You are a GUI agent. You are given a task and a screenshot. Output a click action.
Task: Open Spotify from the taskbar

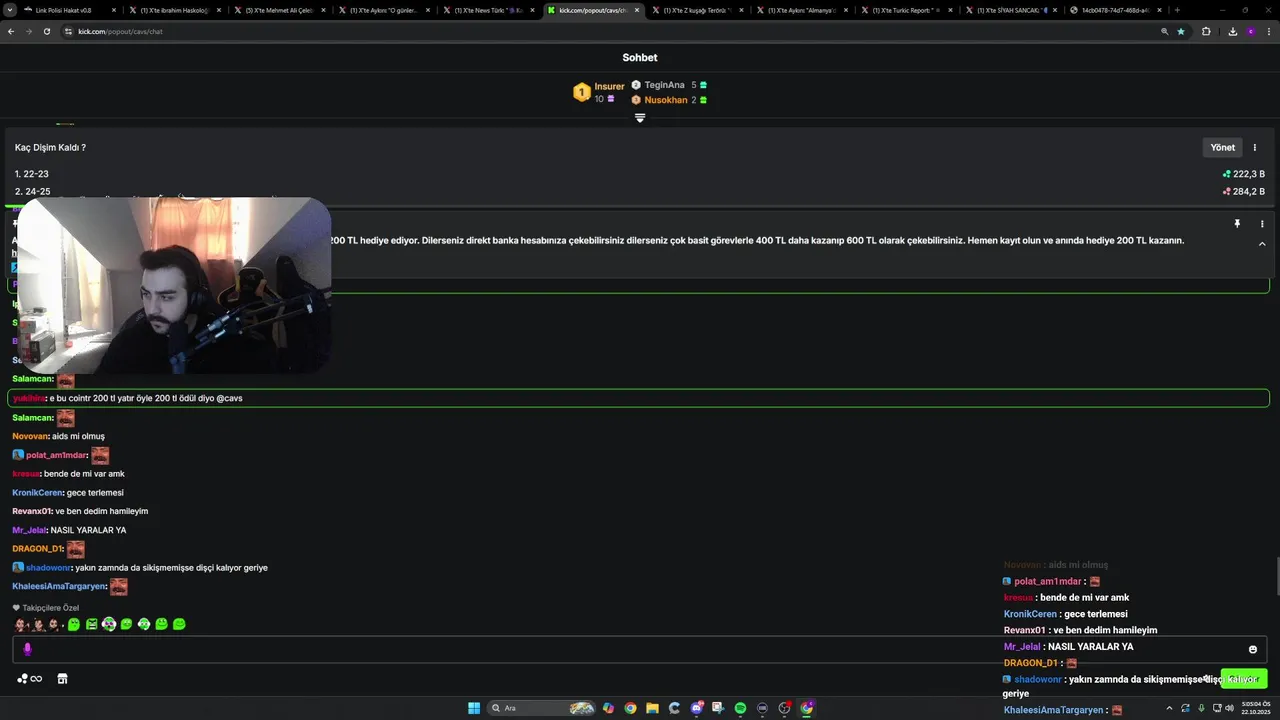[x=740, y=708]
